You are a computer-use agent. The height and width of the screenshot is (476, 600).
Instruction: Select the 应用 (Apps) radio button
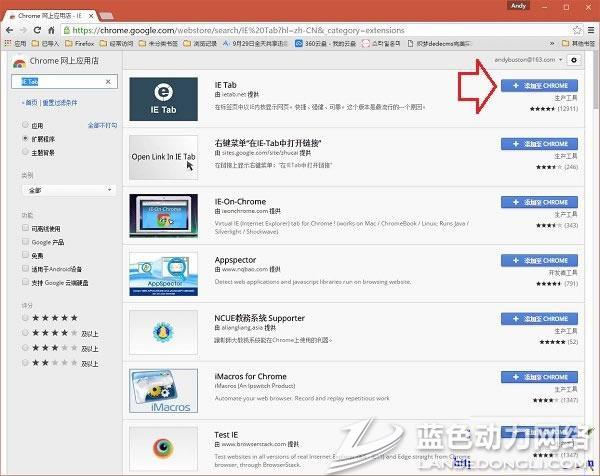click(24, 125)
